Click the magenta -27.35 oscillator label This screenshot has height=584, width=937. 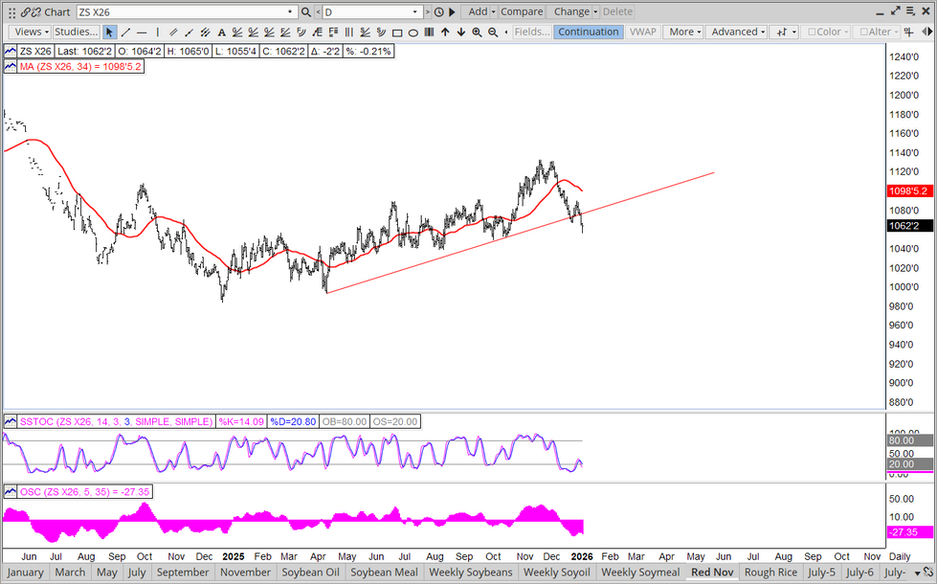pos(910,532)
